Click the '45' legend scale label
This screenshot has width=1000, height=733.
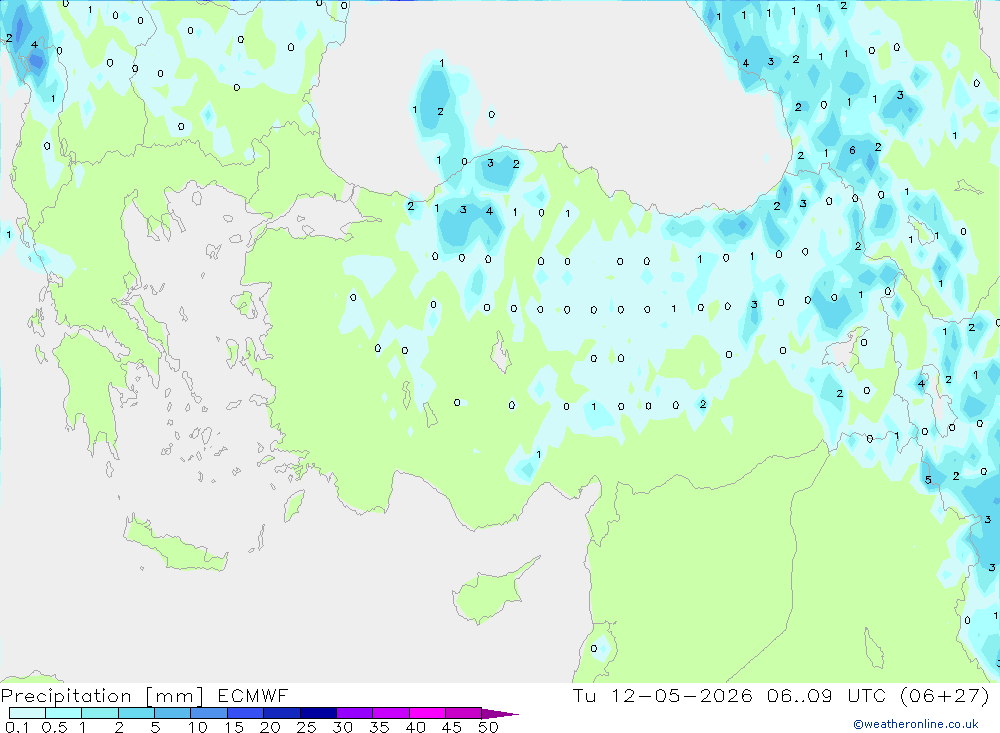(x=452, y=727)
